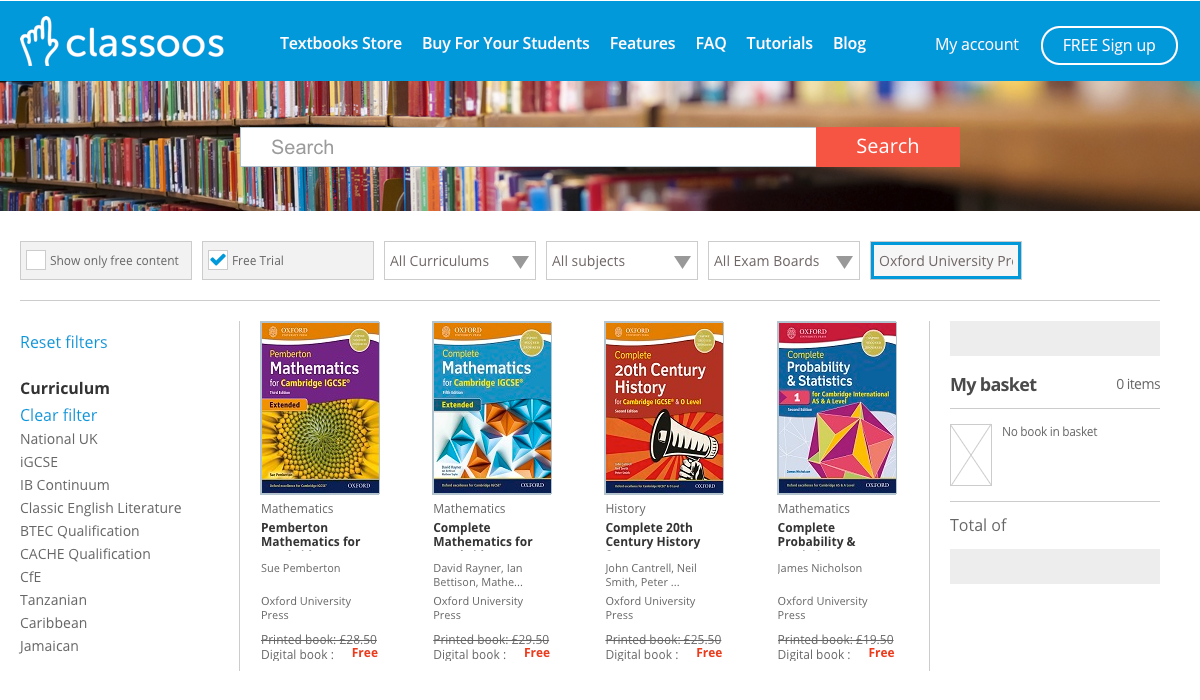Click the empty basket placeholder icon
Image resolution: width=1200 pixels, height=700 pixels.
coord(970,455)
